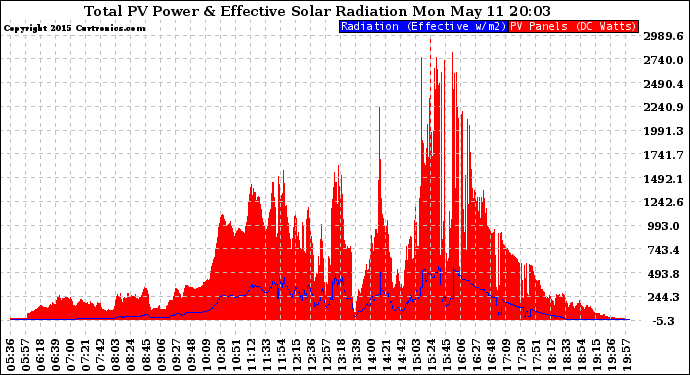Click the -5.3 y-axis value
The height and width of the screenshot is (375, 690).
click(664, 321)
